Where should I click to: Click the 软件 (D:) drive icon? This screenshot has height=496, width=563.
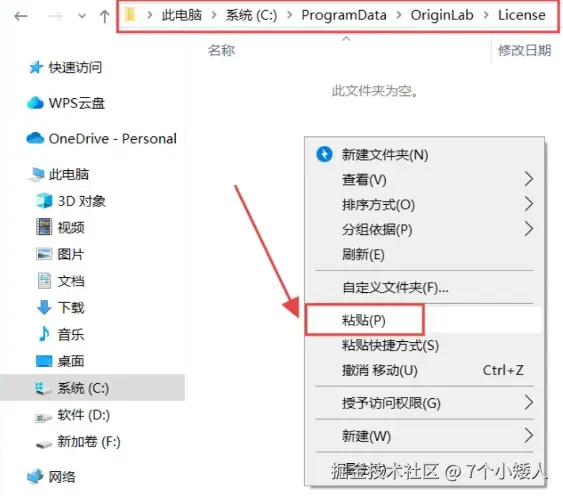tap(43, 417)
